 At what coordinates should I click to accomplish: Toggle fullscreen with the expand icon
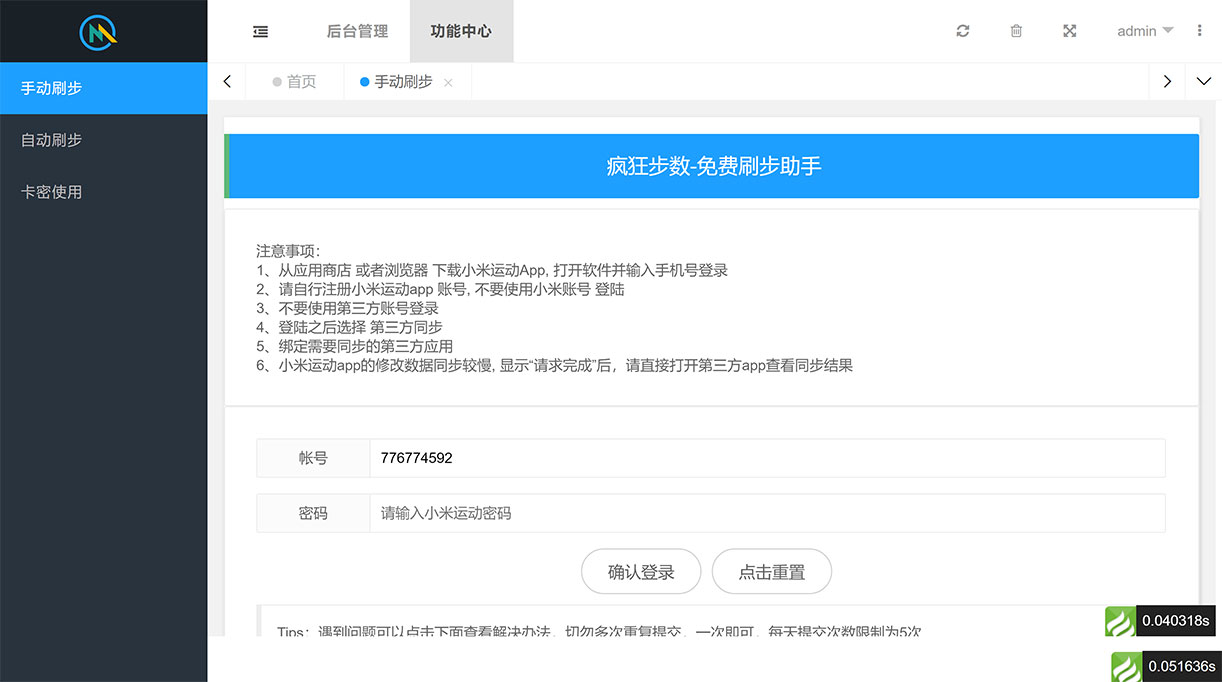point(1069,31)
